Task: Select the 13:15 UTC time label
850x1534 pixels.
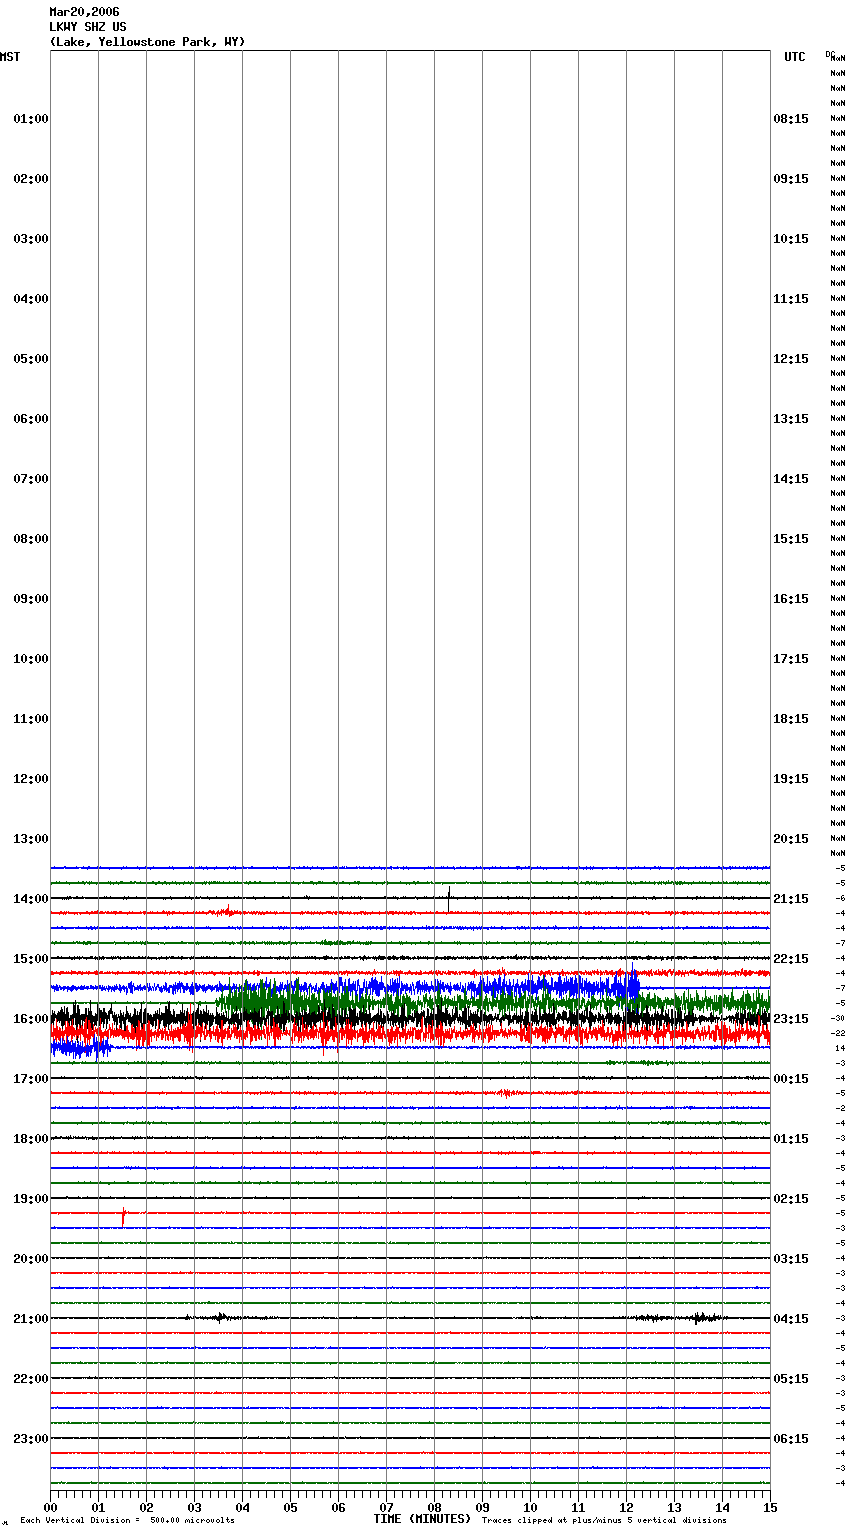Action: (791, 419)
